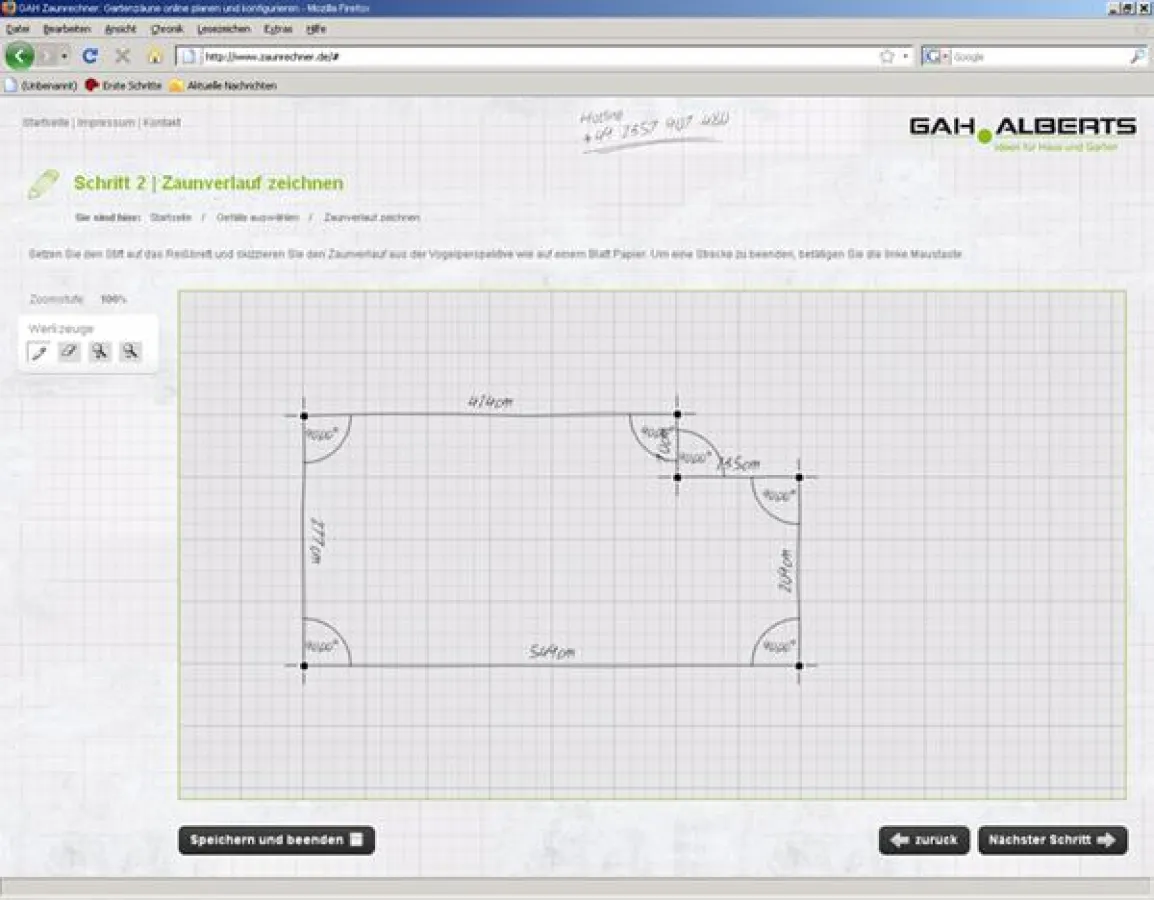Go to the browser home page icon

click(154, 56)
